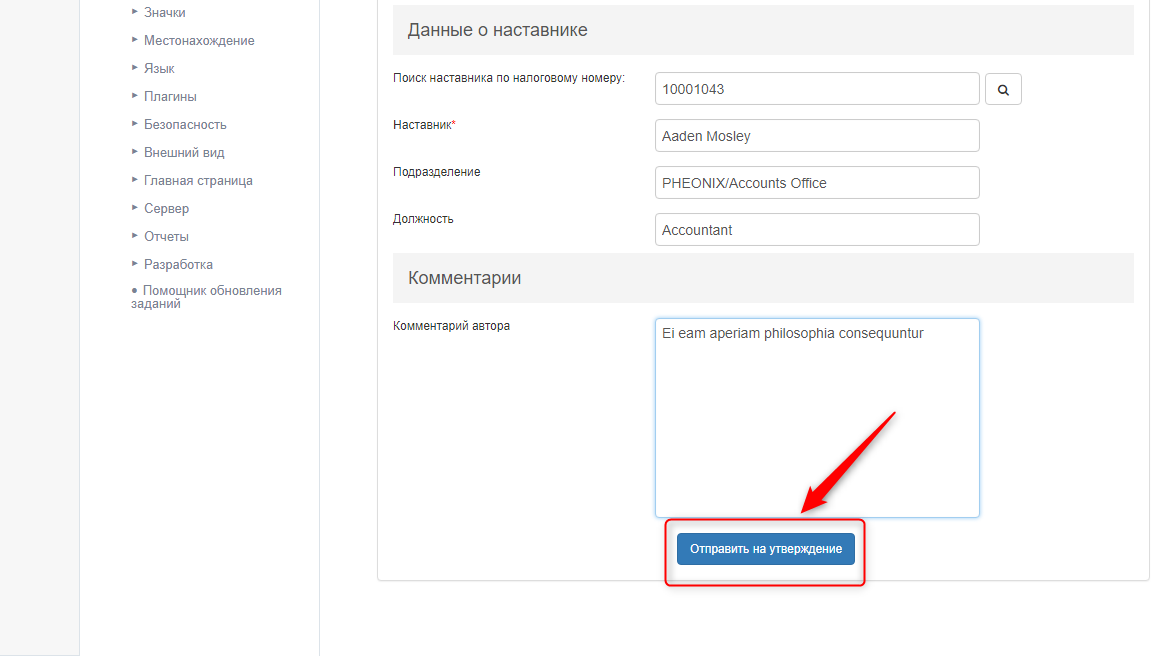Expand the Внешний вид tree arrow
Viewport: 1175px width, 656px height.
[x=134, y=151]
